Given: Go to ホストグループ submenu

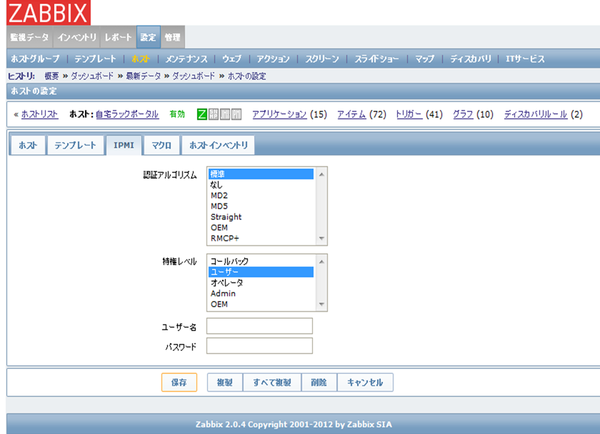Looking at the screenshot, I should point(35,59).
